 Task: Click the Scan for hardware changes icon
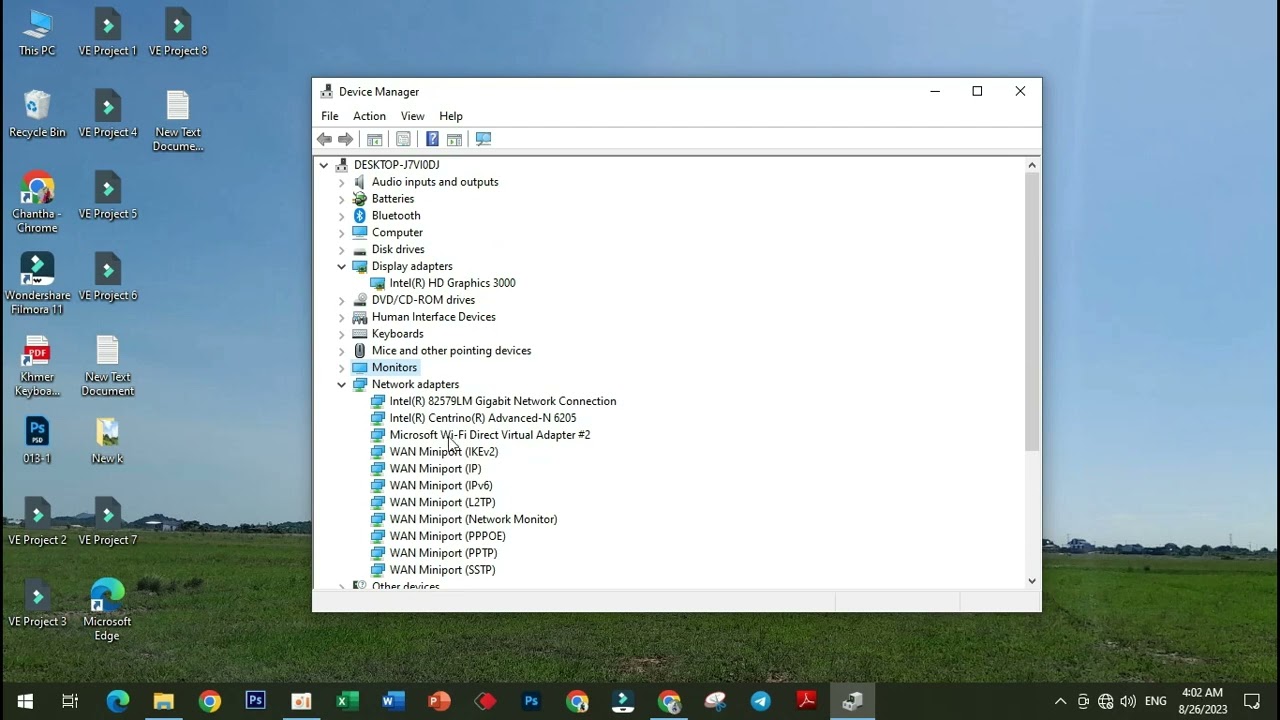point(483,139)
